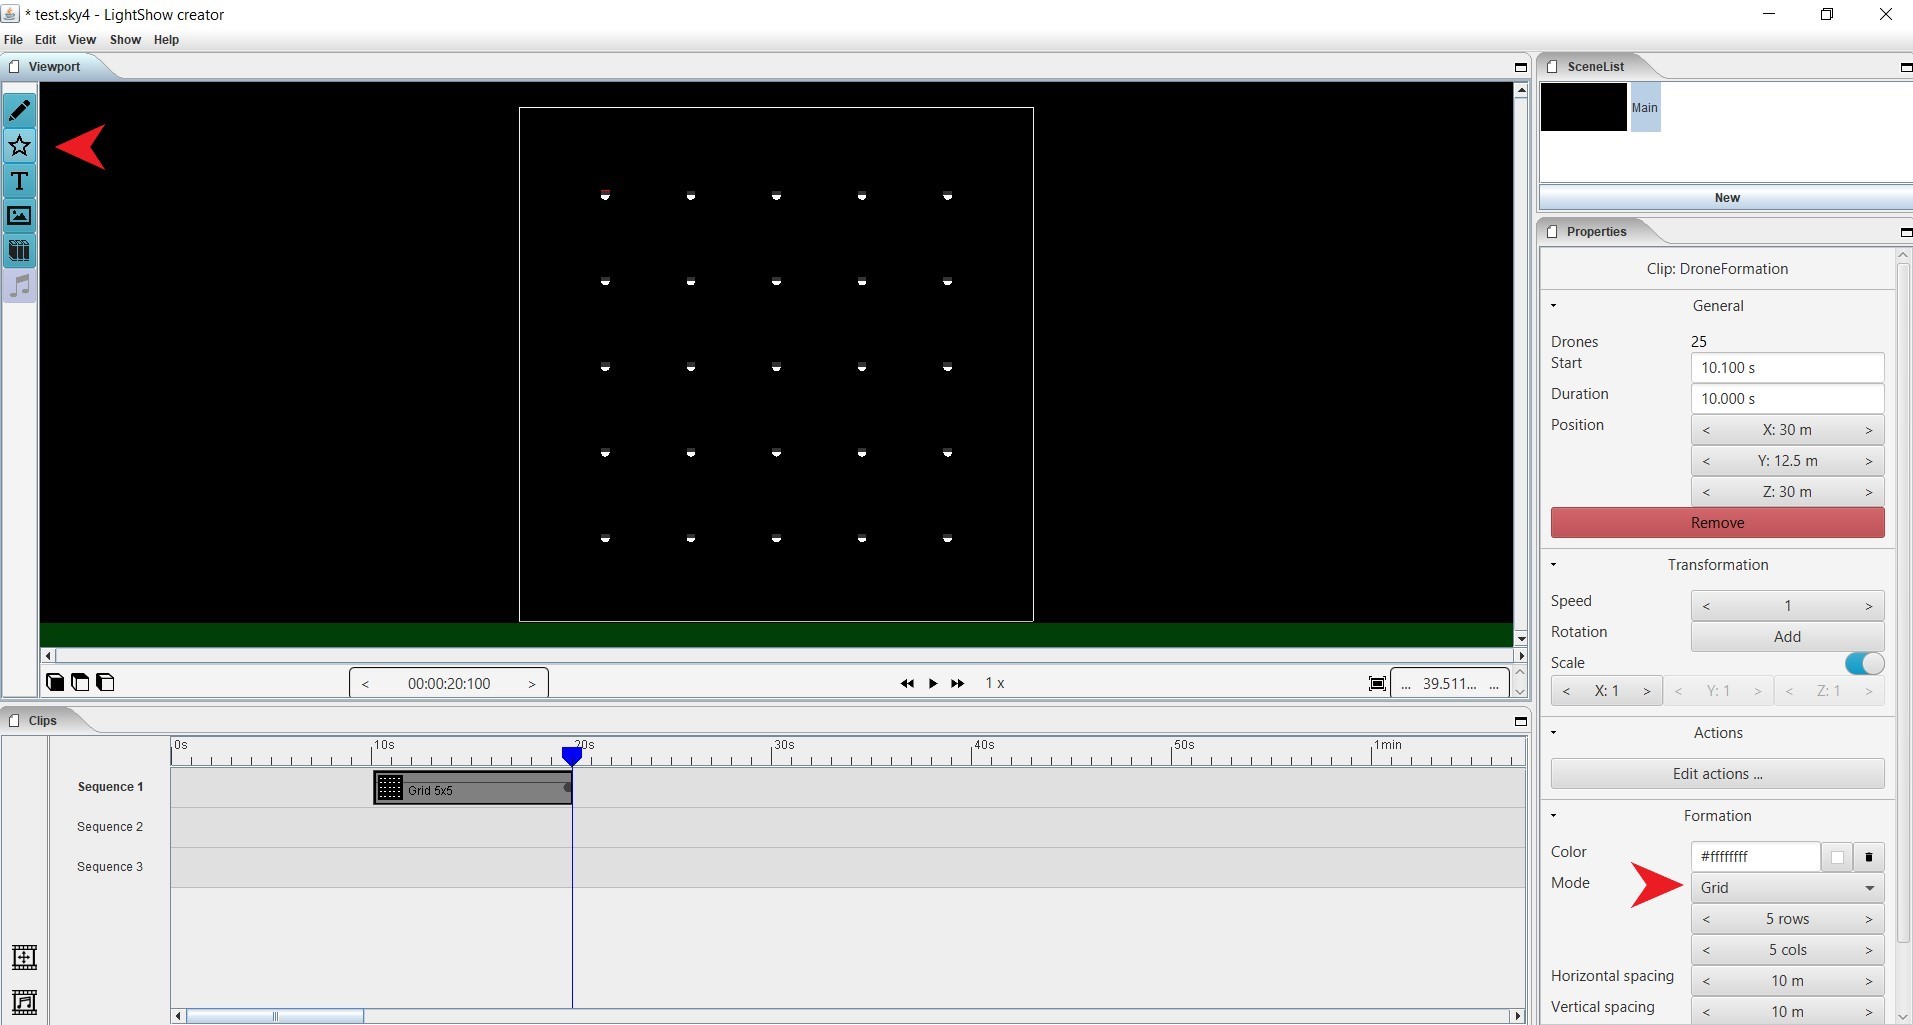The height and width of the screenshot is (1025, 1913).
Task: Switch to second cube view mode
Action: click(x=80, y=682)
